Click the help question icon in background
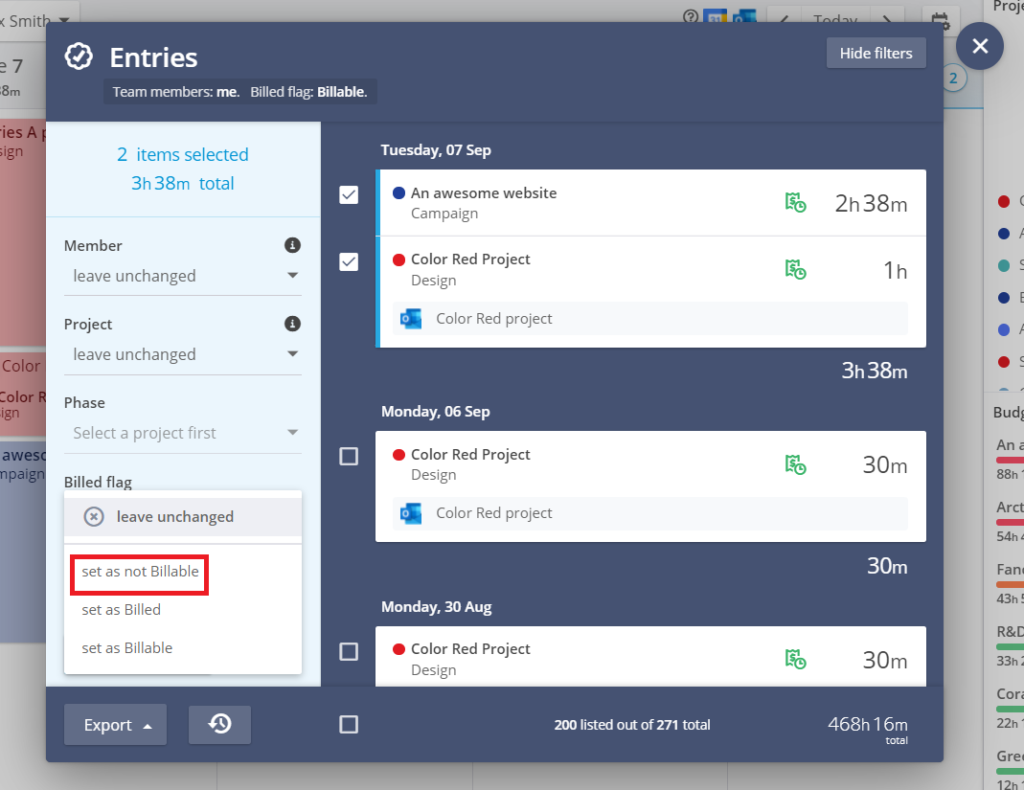 [690, 16]
